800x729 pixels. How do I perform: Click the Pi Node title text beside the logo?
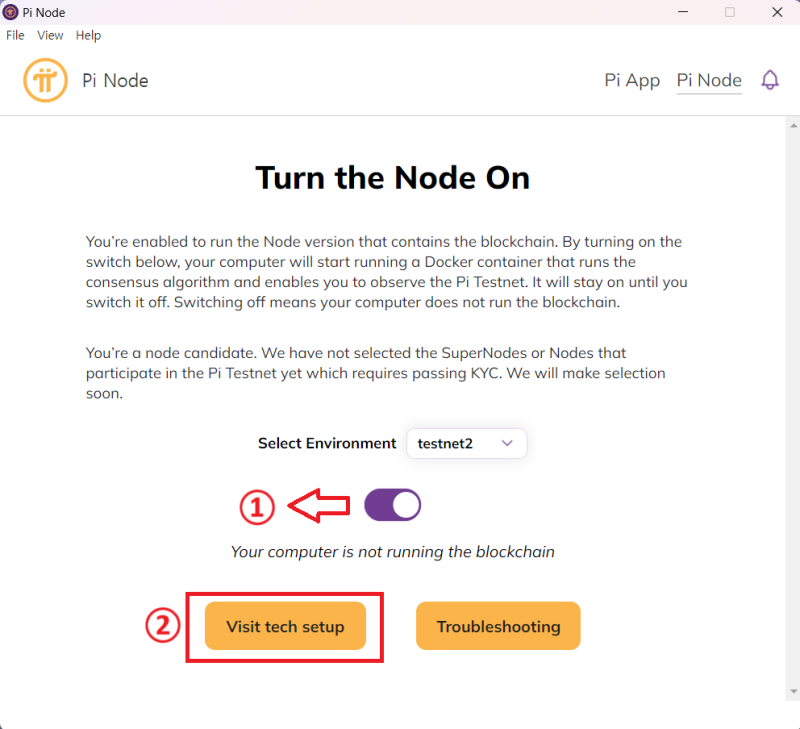pos(115,80)
